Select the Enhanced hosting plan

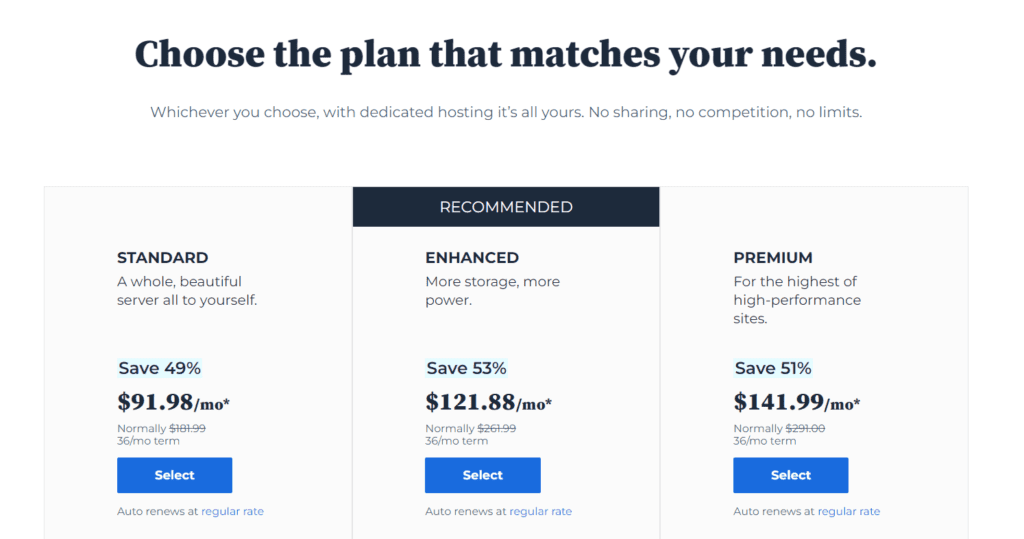point(482,475)
